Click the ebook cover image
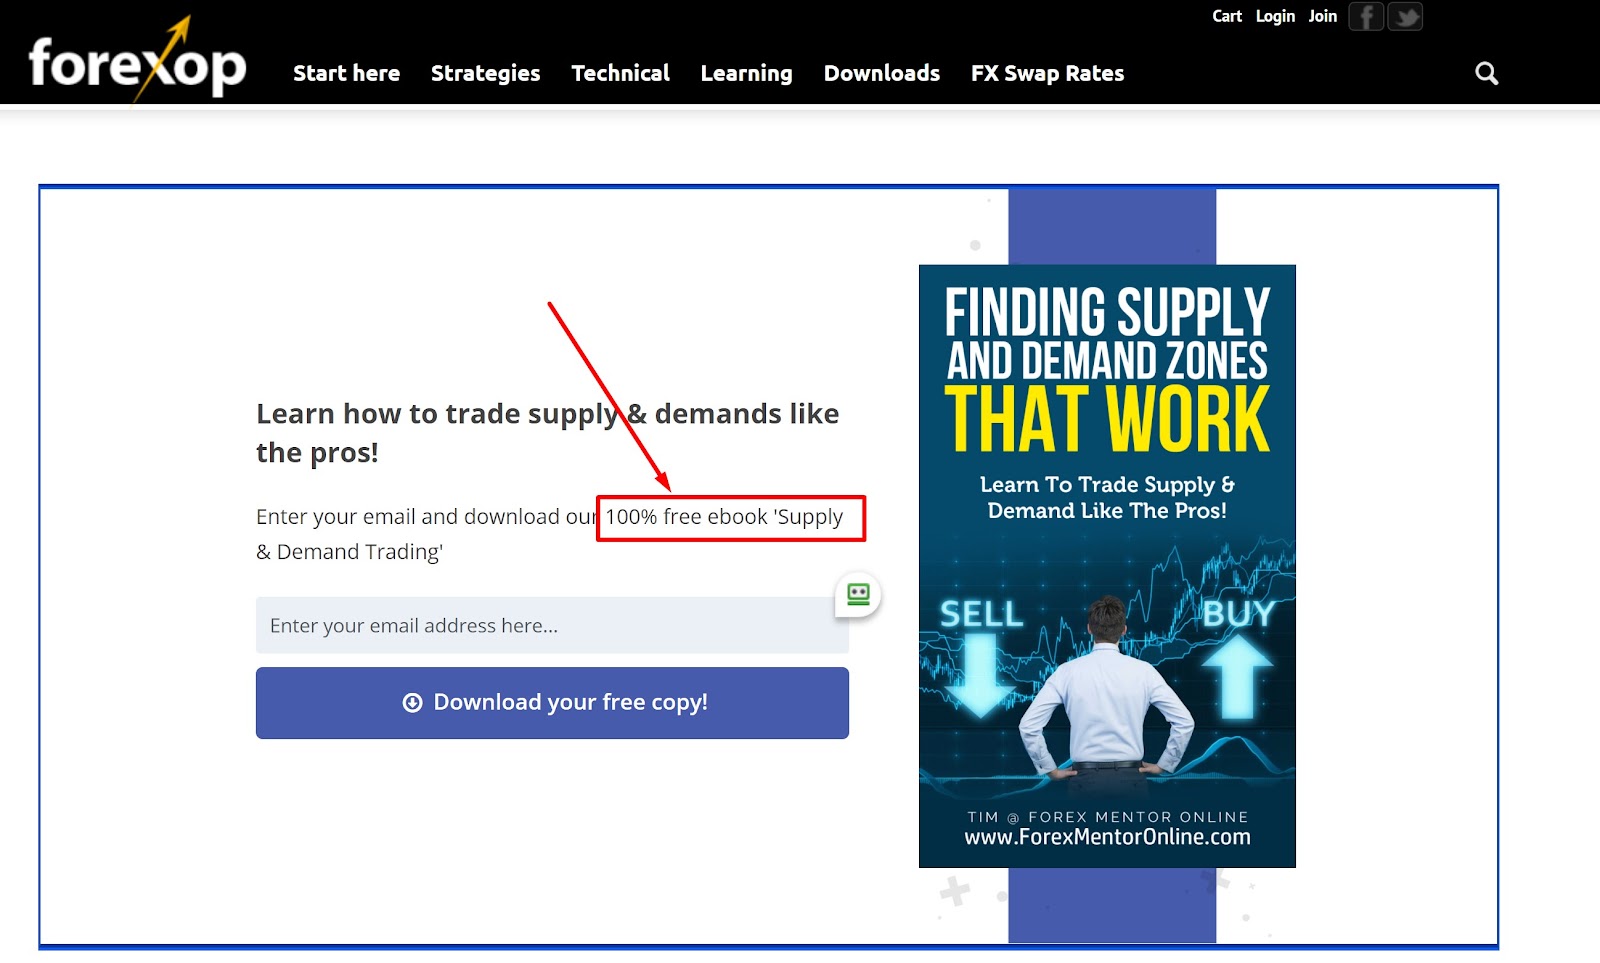The height and width of the screenshot is (963, 1600). click(x=1107, y=566)
